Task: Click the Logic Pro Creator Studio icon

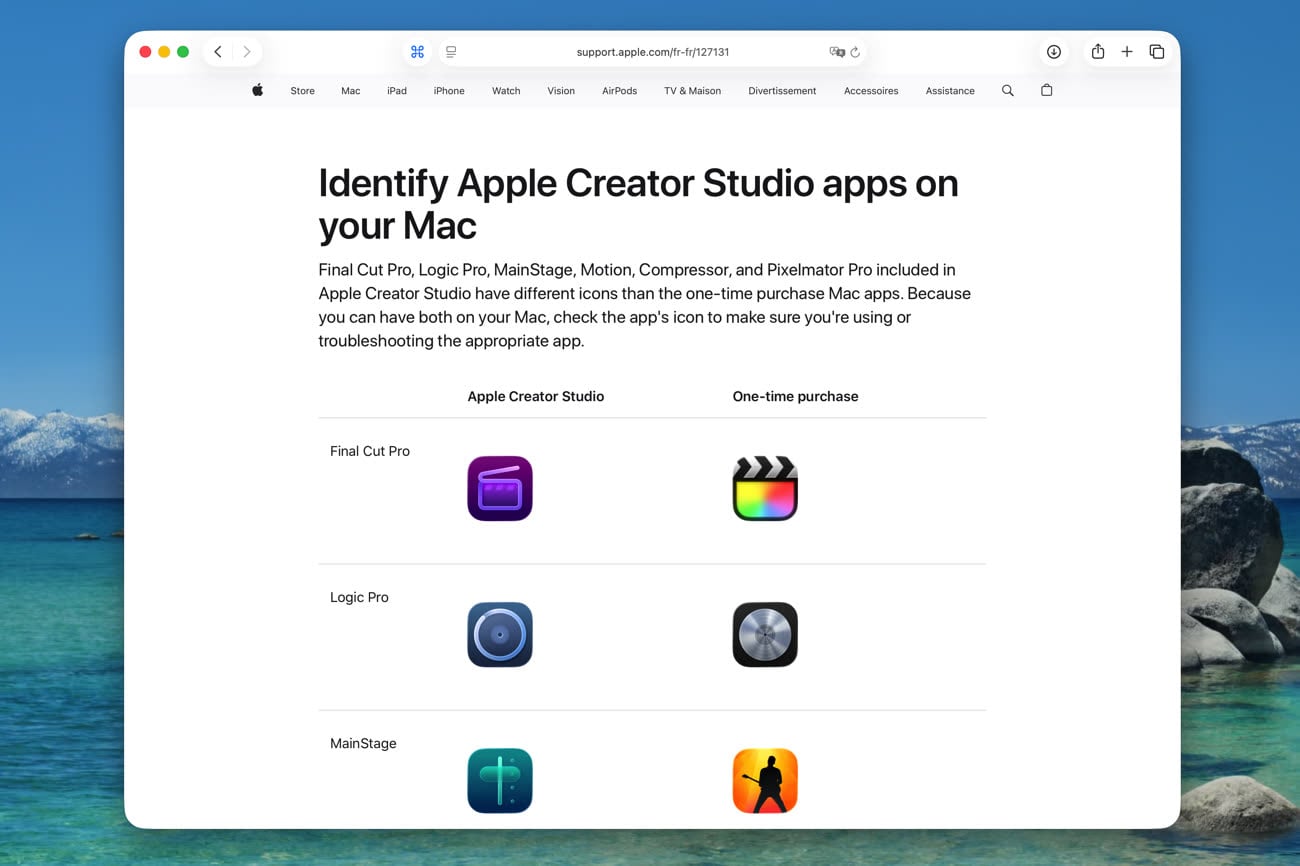Action: click(500, 635)
